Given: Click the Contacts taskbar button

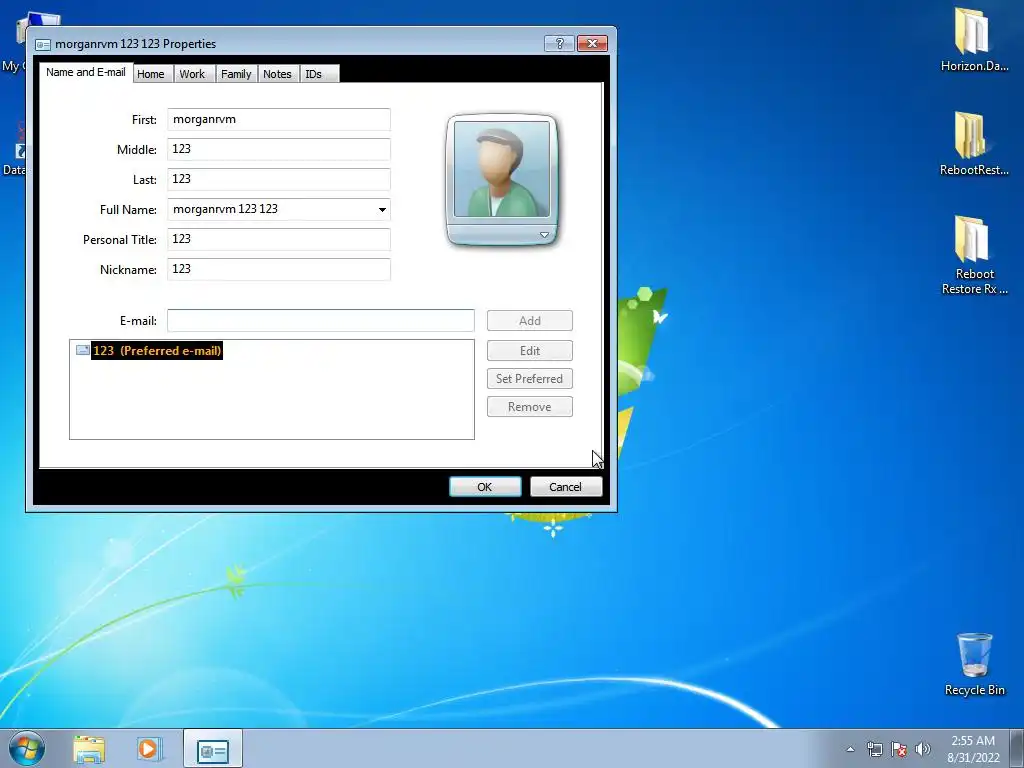Looking at the screenshot, I should pos(213,749).
